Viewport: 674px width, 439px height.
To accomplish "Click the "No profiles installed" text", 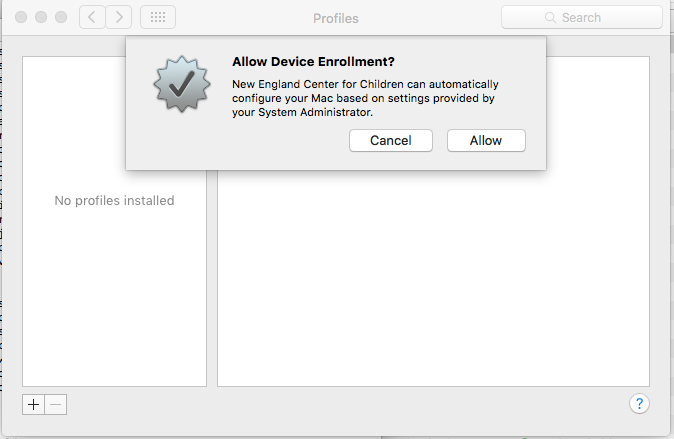I will (x=114, y=200).
